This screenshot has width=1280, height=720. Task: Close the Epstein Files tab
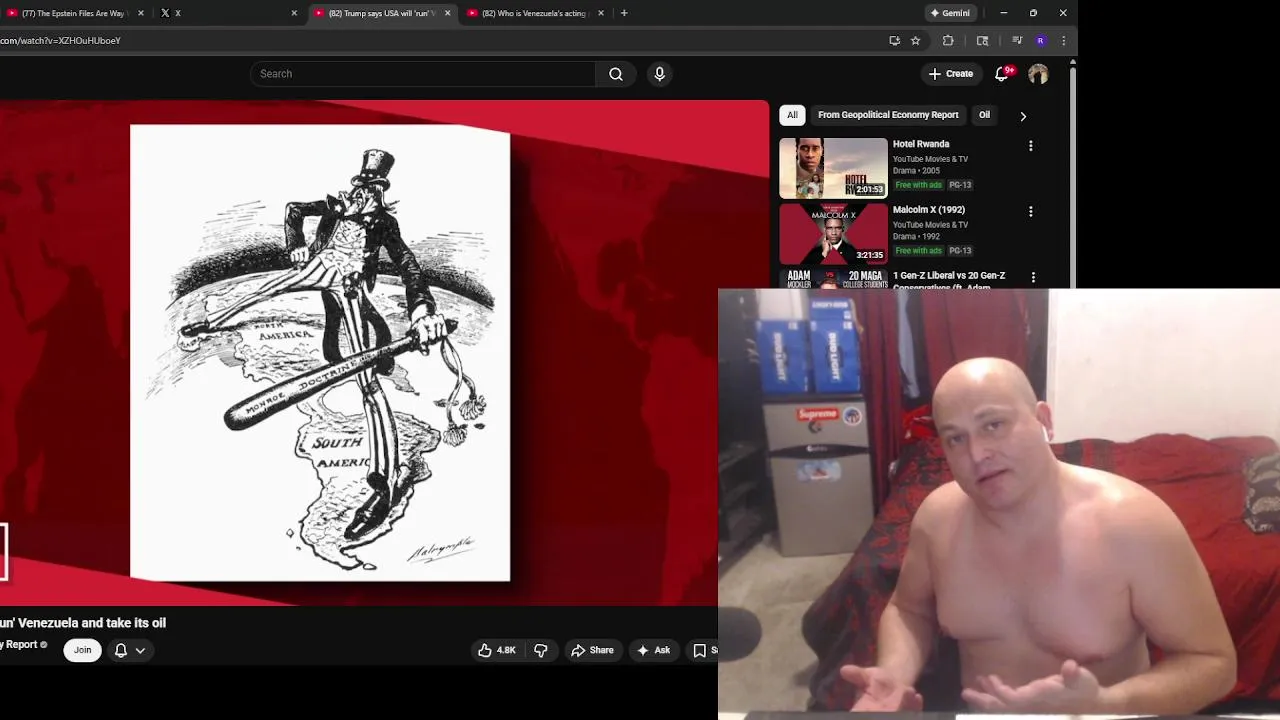(140, 13)
